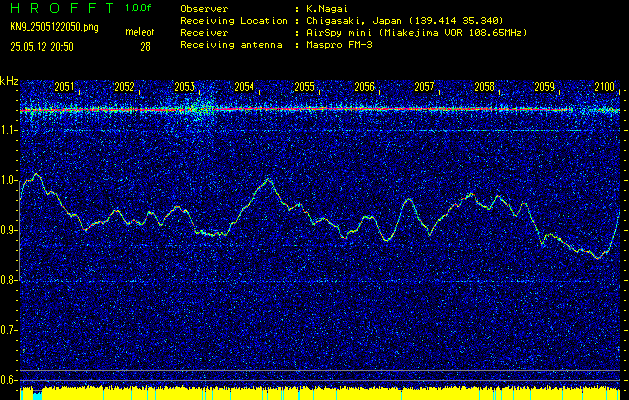Click the 2100 time marker
This screenshot has width=629, height=400.
(605, 87)
